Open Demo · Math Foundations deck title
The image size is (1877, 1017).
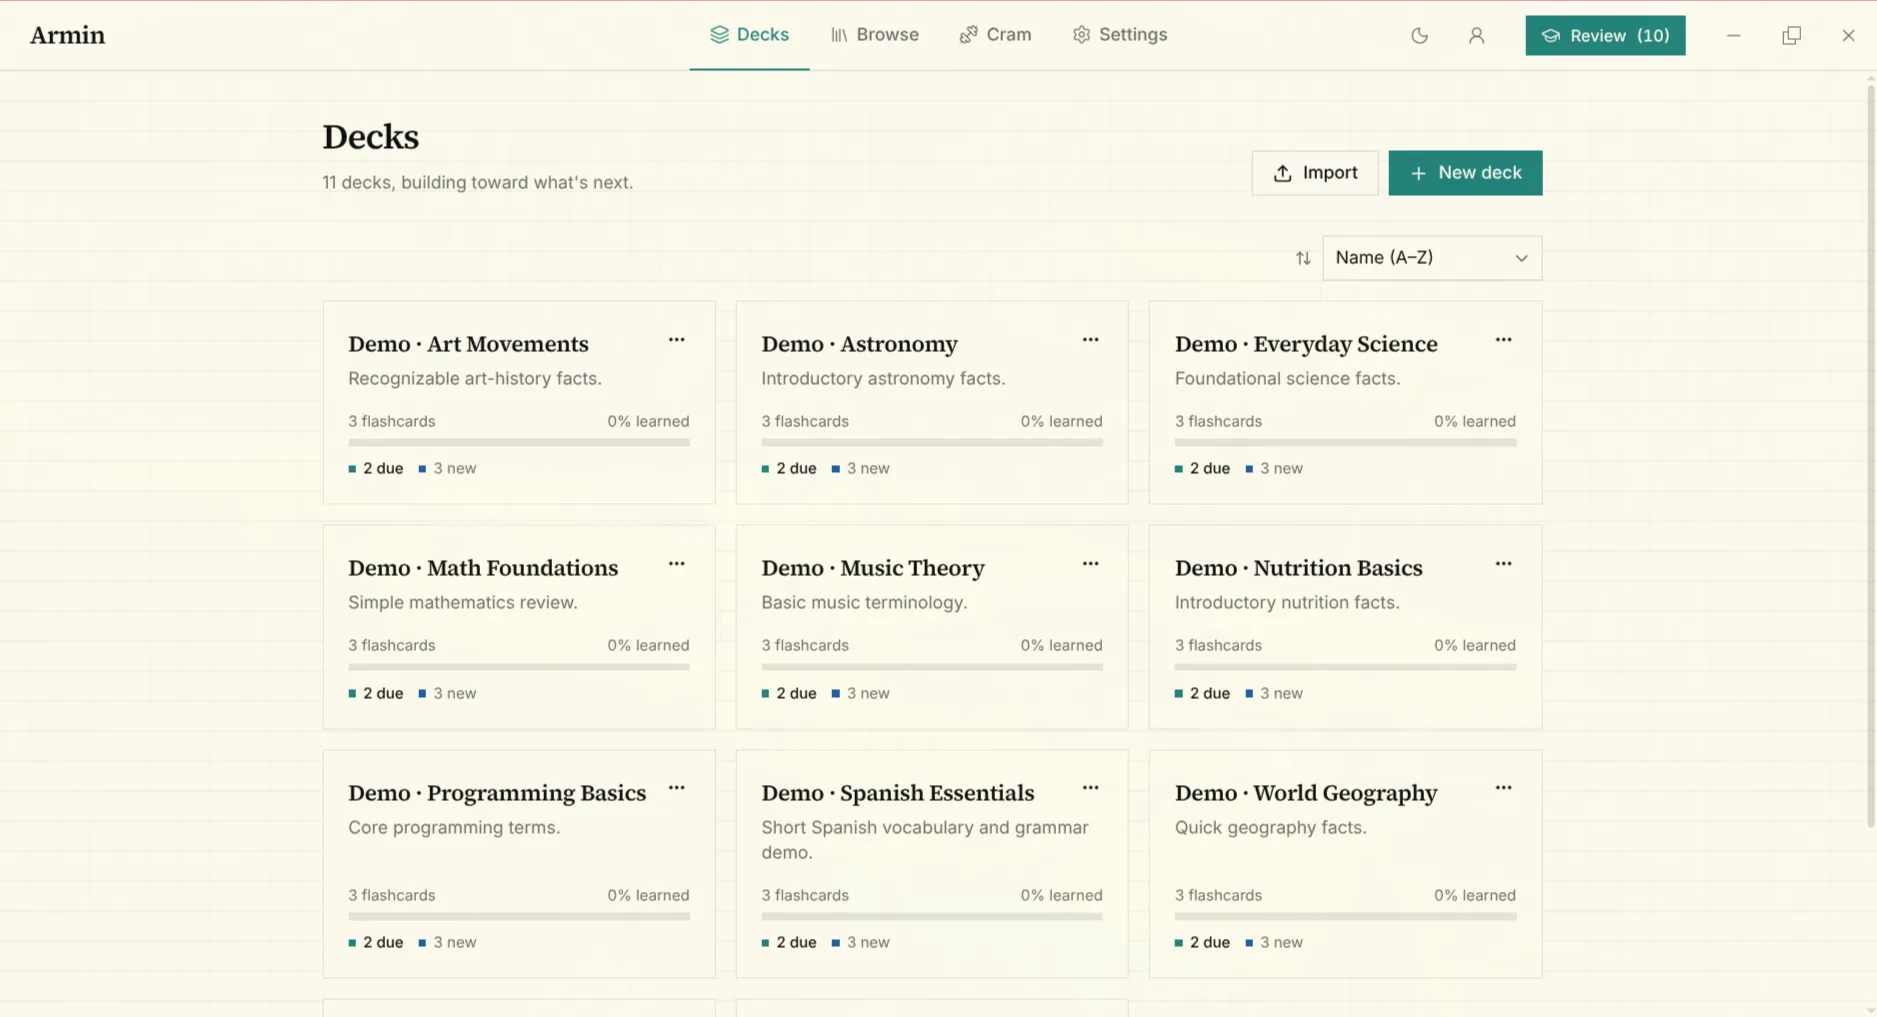(483, 568)
